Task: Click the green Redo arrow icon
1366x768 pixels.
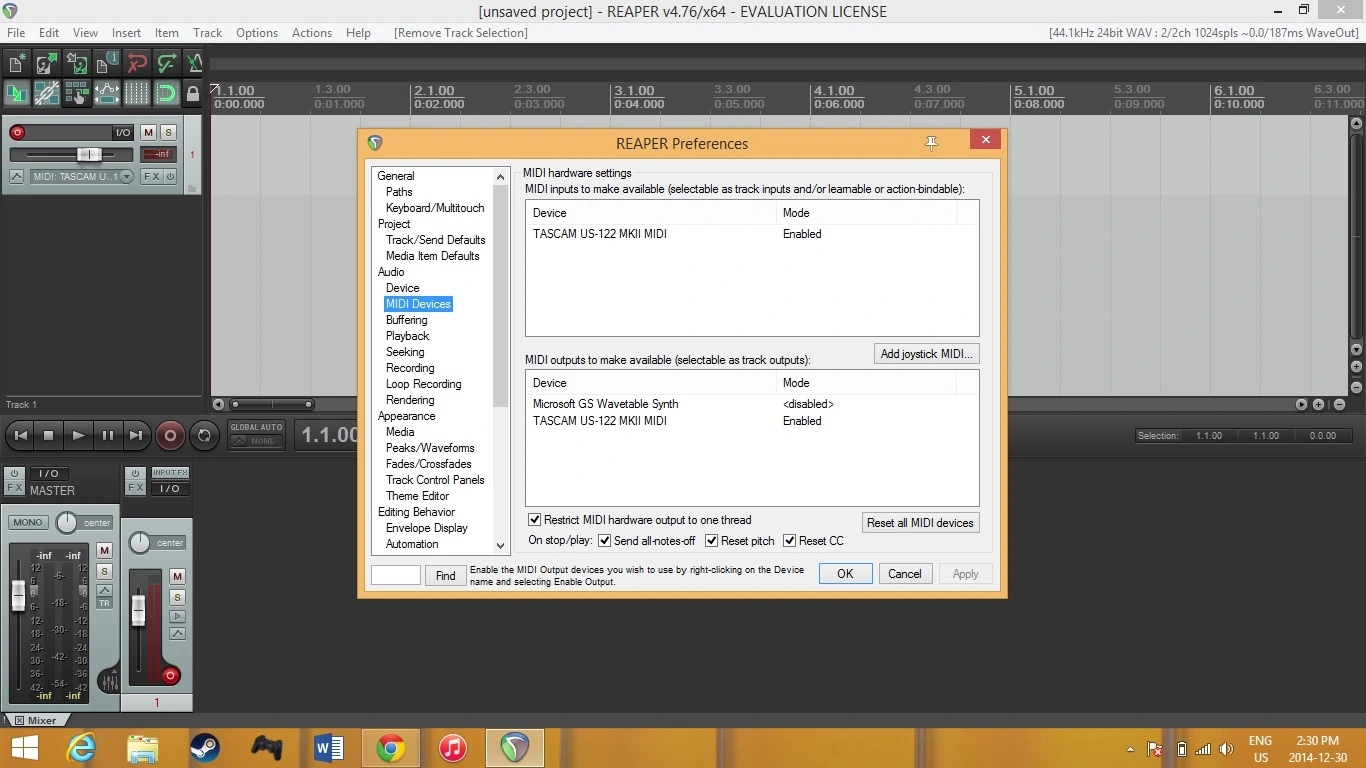Action: coord(167,63)
